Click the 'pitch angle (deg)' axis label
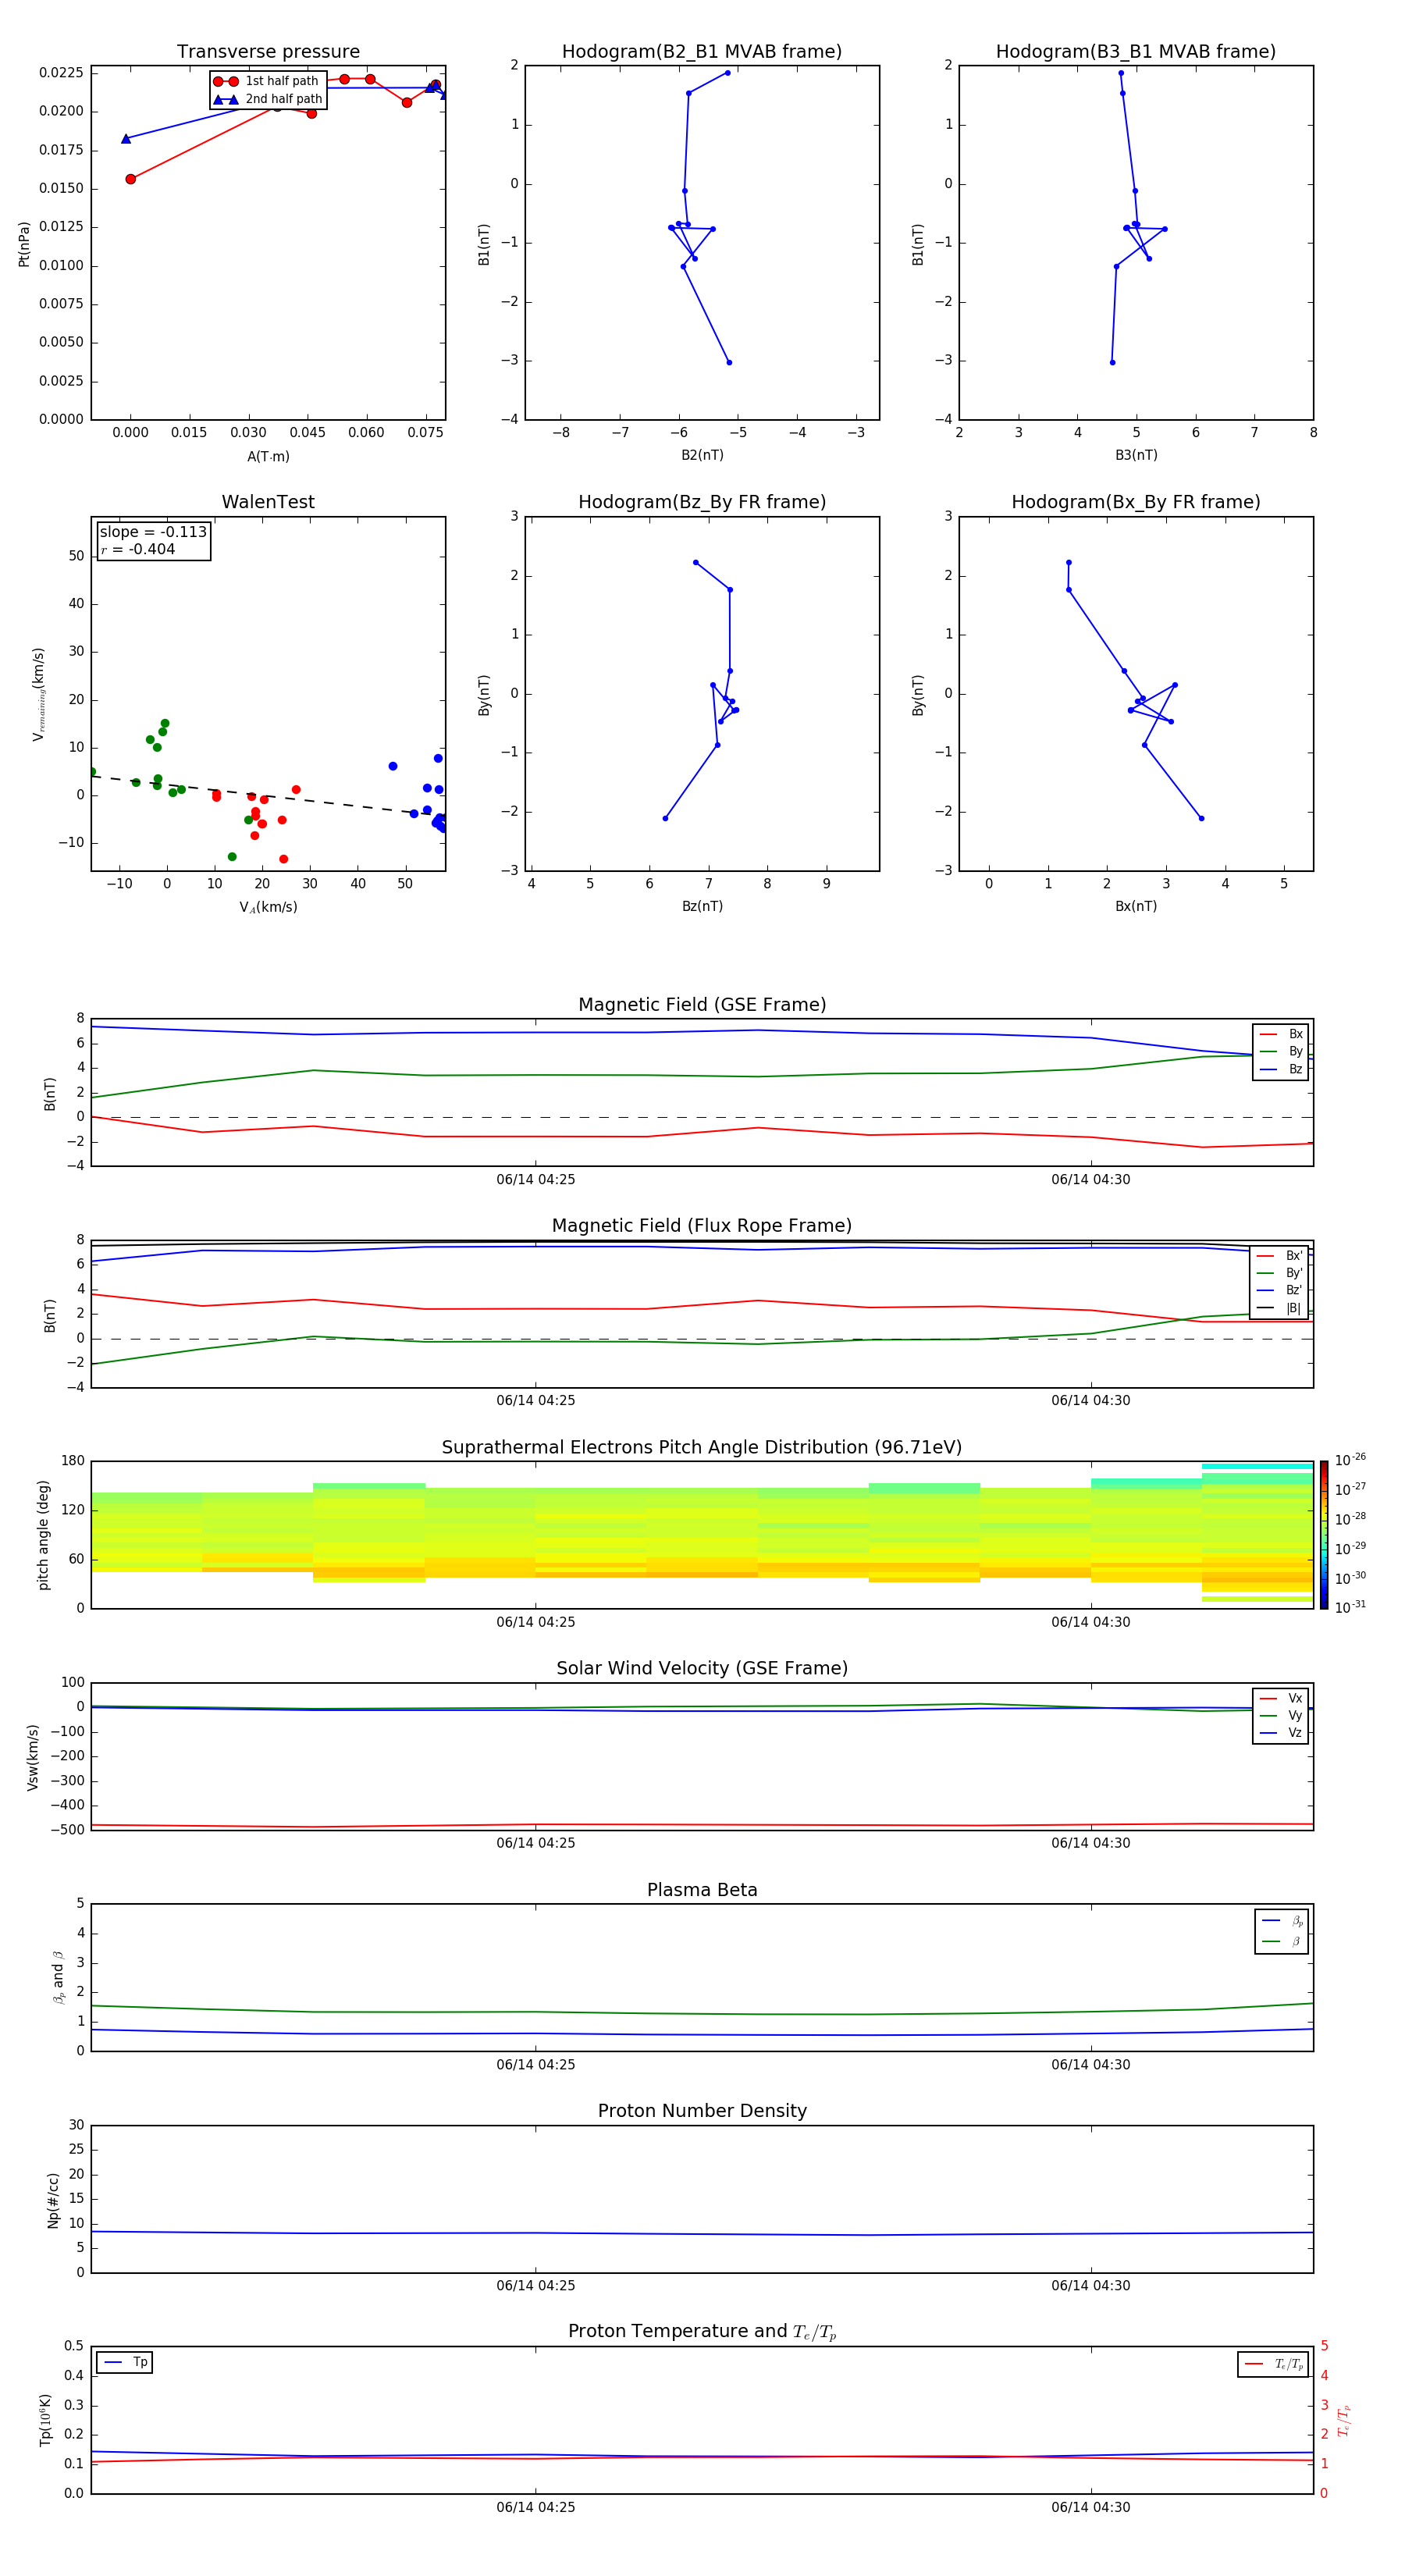This screenshot has height=2576, width=1405. click(43, 1535)
